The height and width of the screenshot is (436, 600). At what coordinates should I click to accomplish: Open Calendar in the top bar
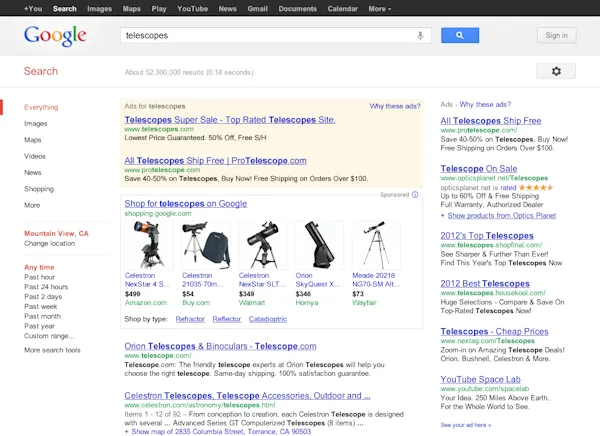pyautogui.click(x=342, y=8)
